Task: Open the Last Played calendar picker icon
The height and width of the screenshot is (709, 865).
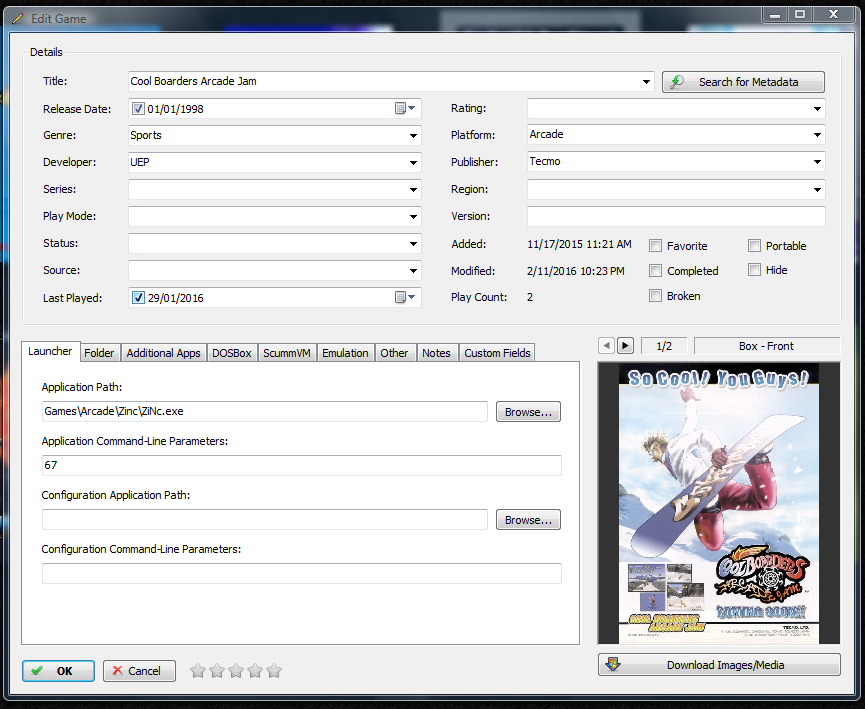Action: [x=405, y=297]
